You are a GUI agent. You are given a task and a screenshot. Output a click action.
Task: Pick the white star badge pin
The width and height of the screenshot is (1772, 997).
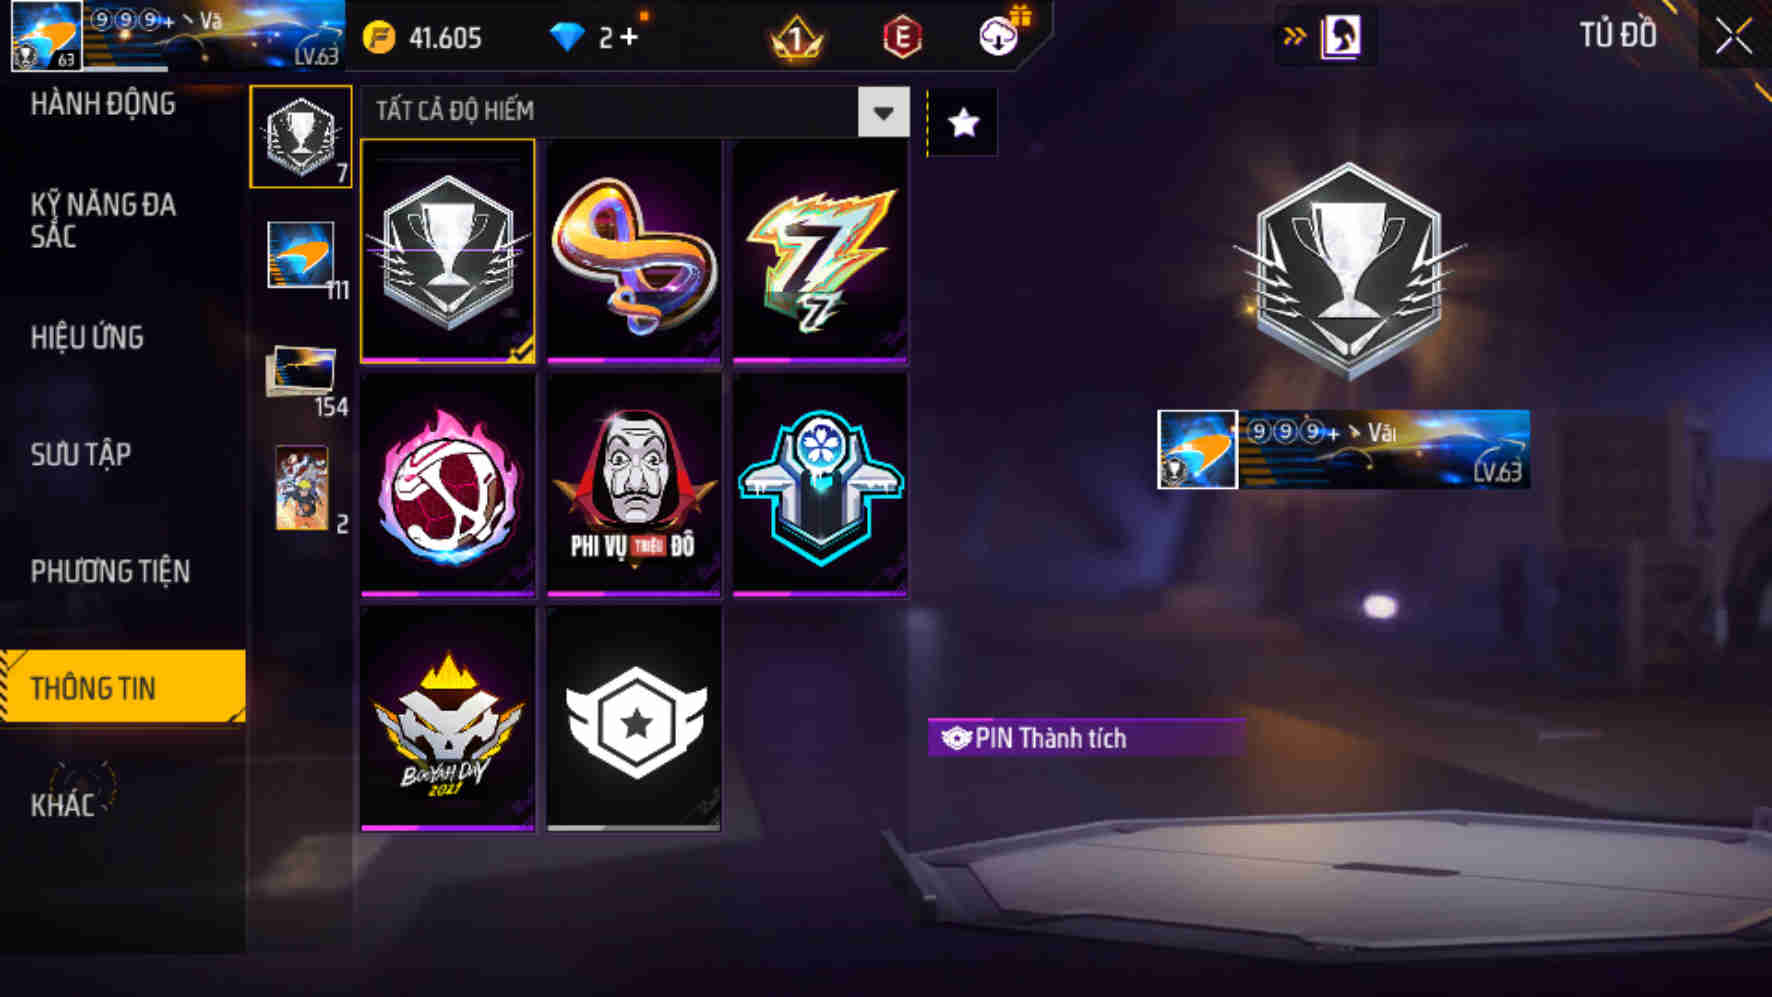click(634, 720)
